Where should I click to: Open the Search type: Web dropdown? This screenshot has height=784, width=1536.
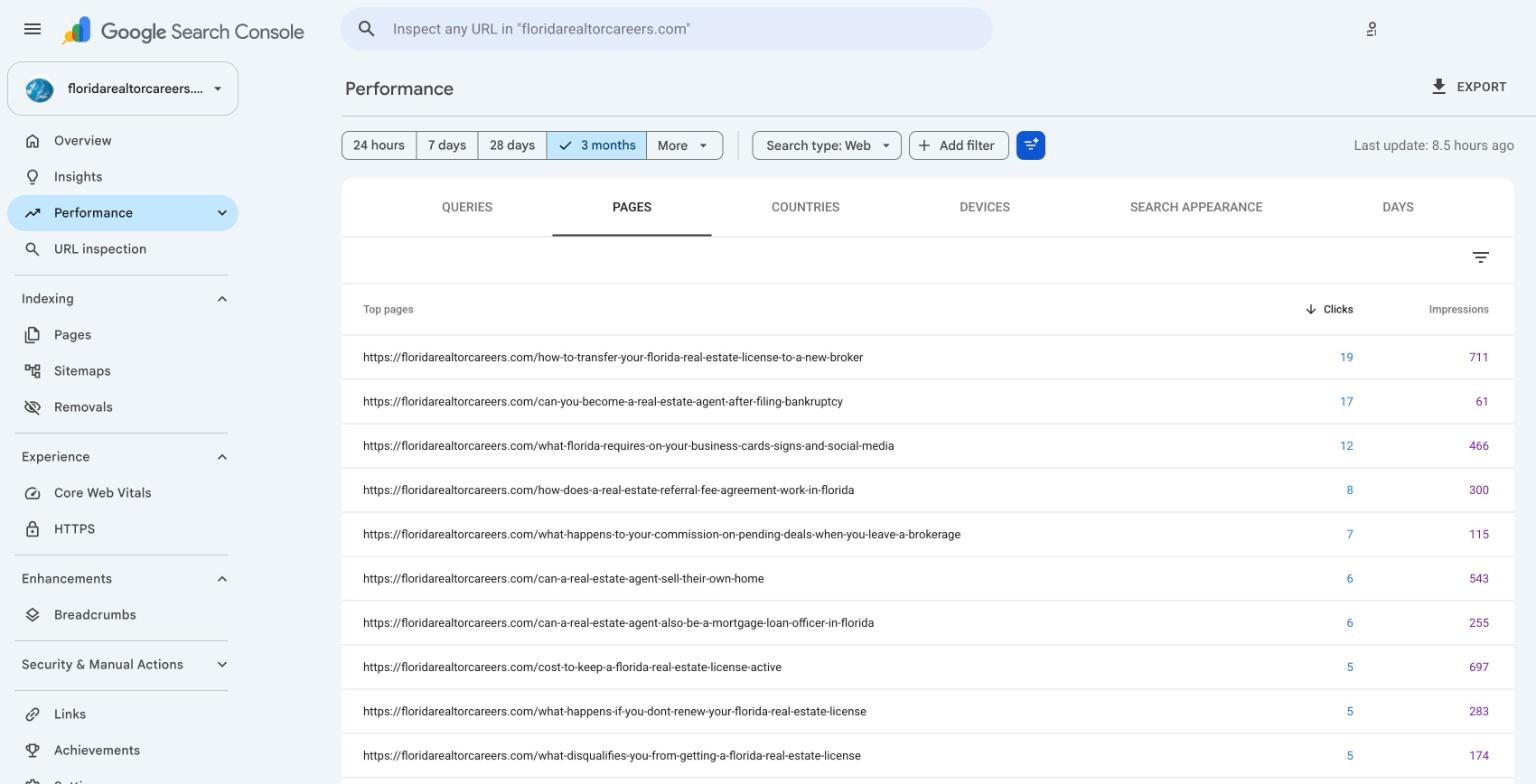(827, 145)
